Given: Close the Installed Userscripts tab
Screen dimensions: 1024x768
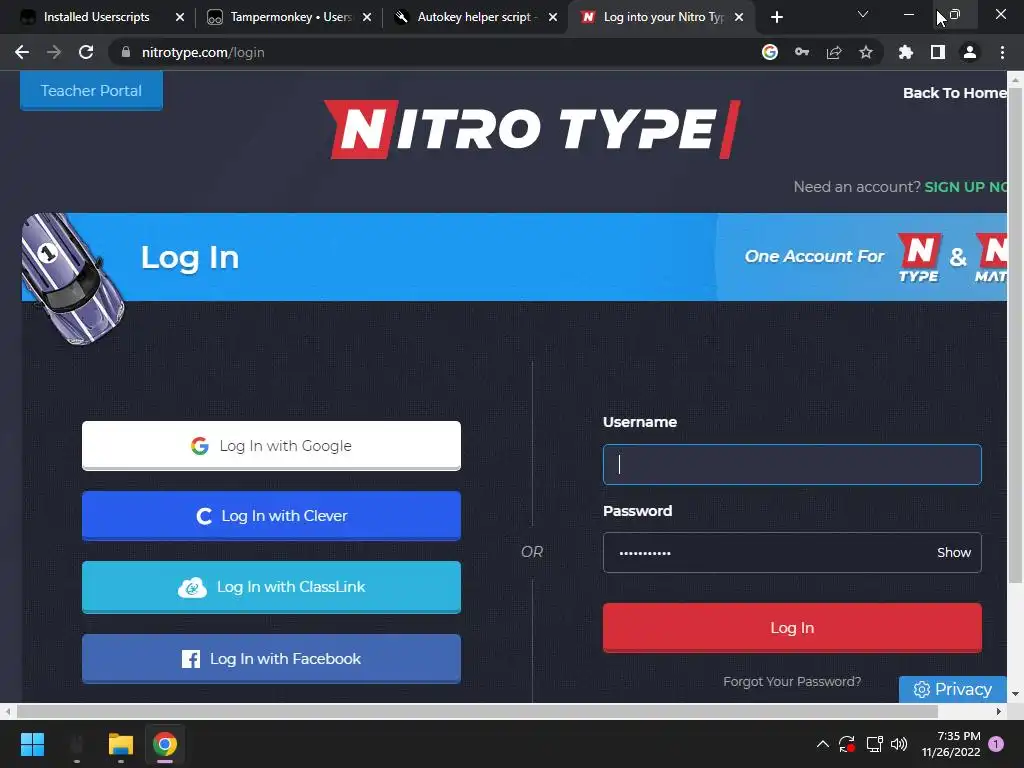Looking at the screenshot, I should (x=180, y=17).
